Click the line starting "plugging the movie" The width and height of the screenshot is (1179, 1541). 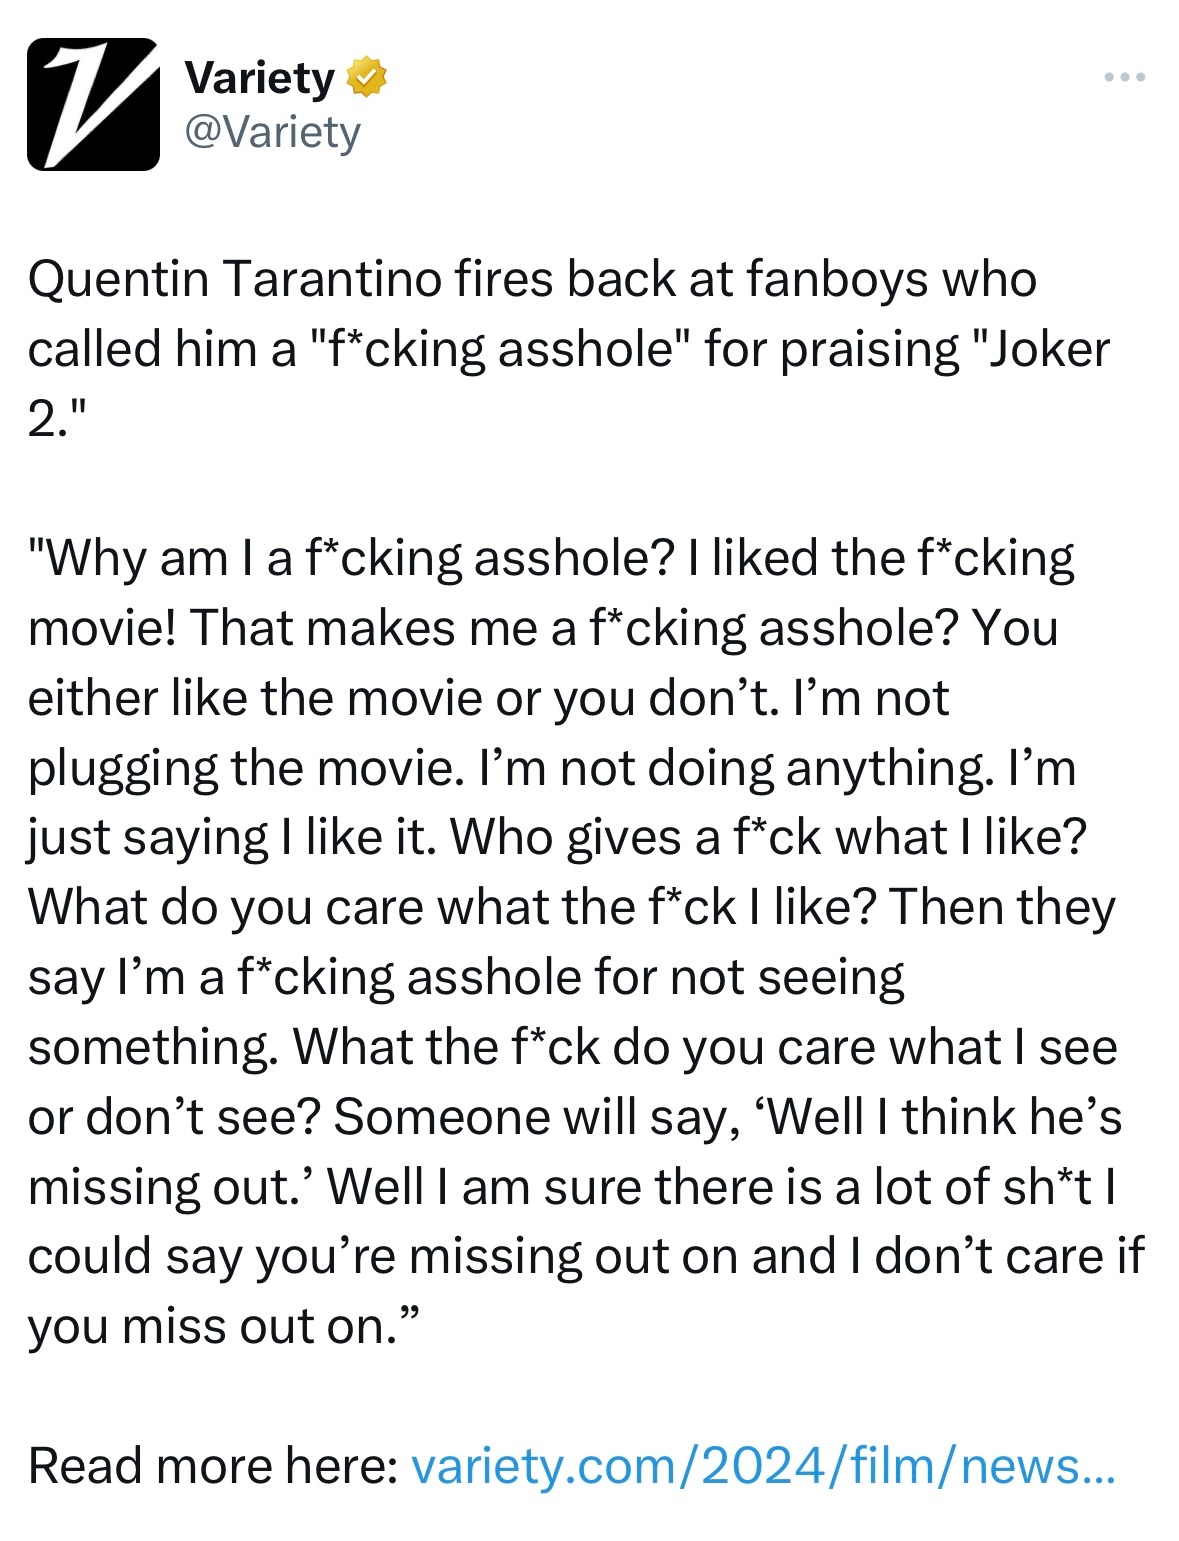point(552,768)
